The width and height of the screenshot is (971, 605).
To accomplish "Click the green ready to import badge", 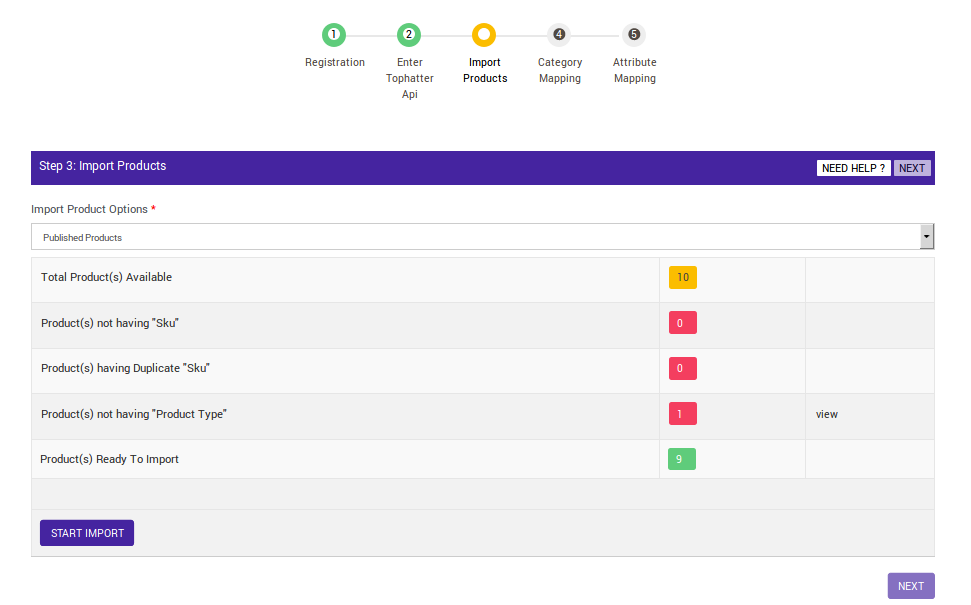I will pyautogui.click(x=682, y=459).
